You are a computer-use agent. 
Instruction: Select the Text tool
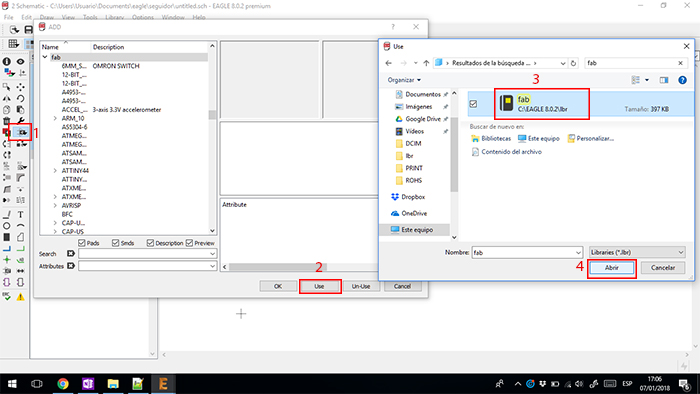tap(21, 215)
